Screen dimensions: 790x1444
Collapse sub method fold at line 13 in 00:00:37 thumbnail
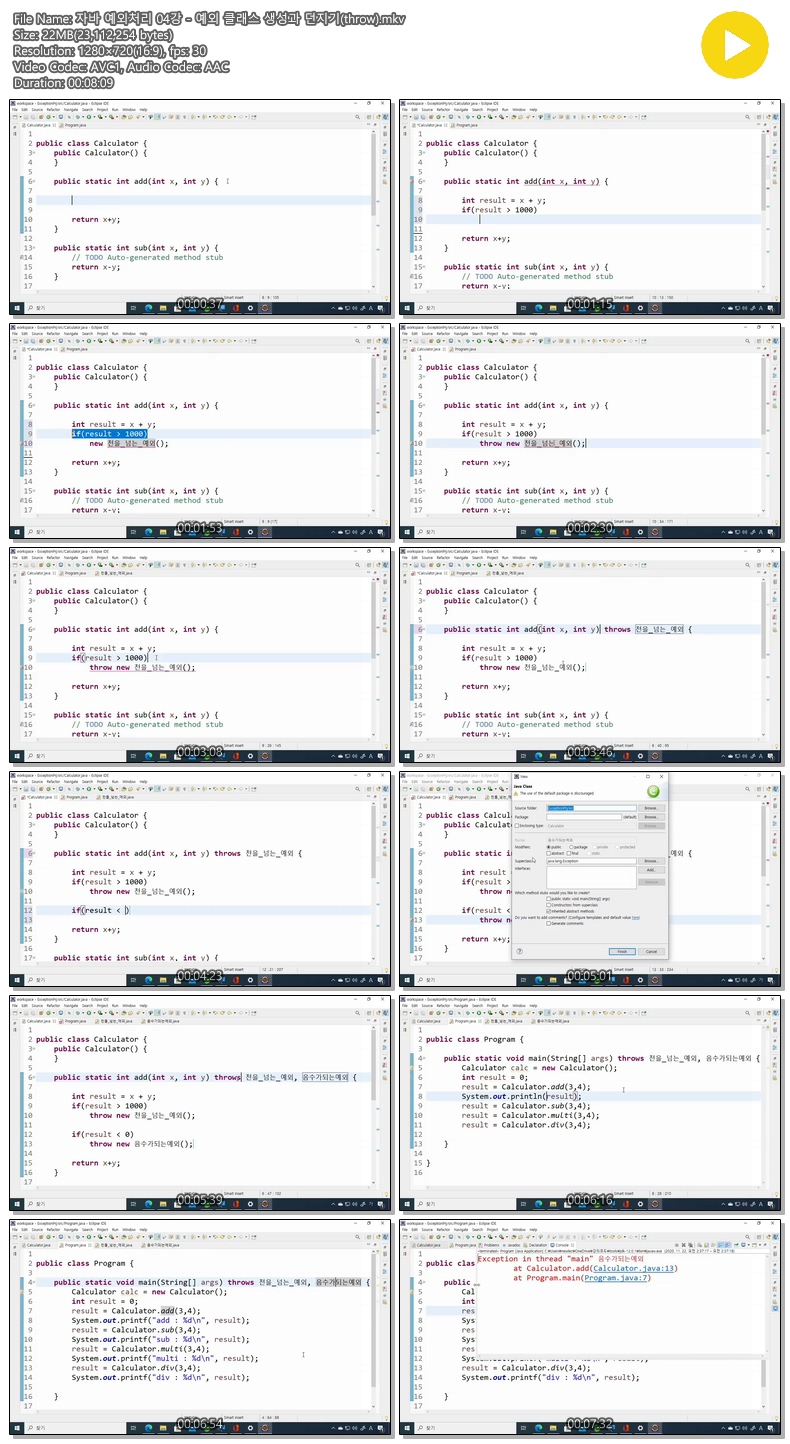coord(33,248)
